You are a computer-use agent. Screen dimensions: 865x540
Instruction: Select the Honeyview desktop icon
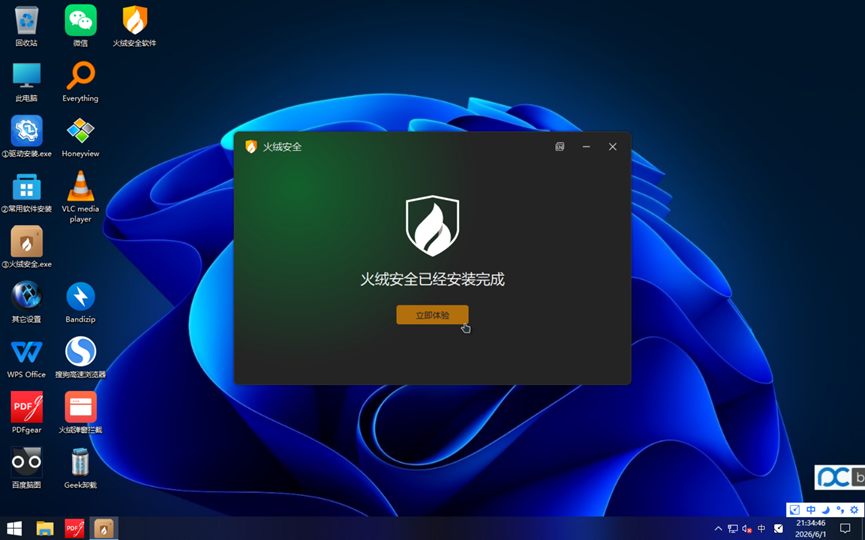[x=81, y=137]
